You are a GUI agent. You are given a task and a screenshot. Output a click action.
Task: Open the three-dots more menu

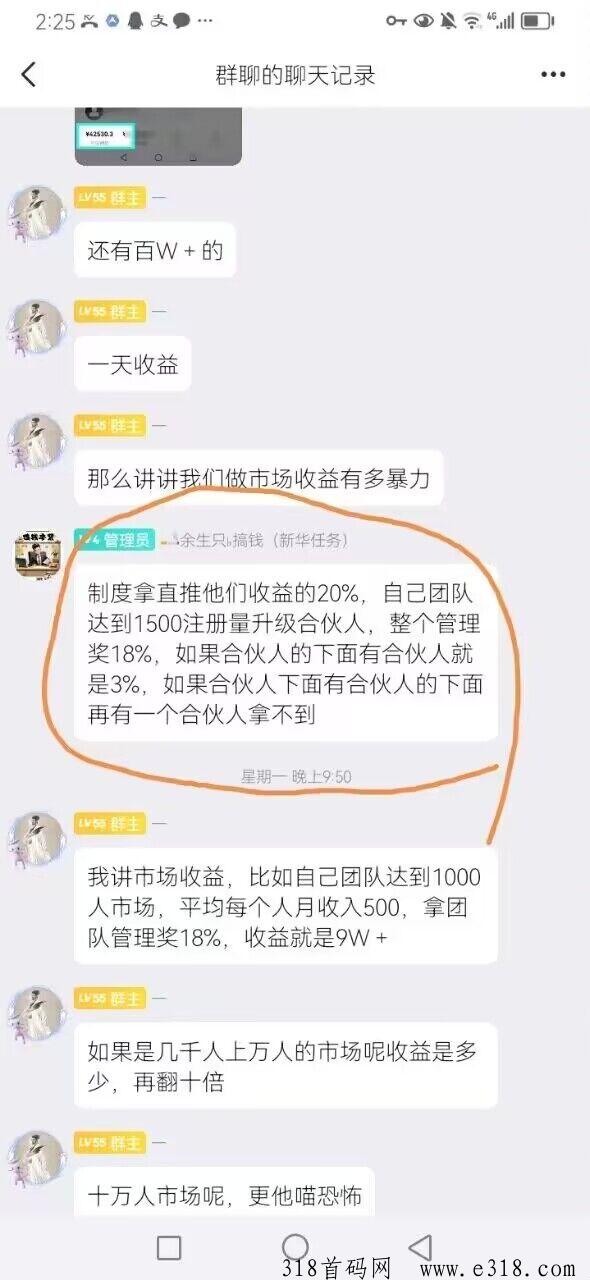click(553, 75)
